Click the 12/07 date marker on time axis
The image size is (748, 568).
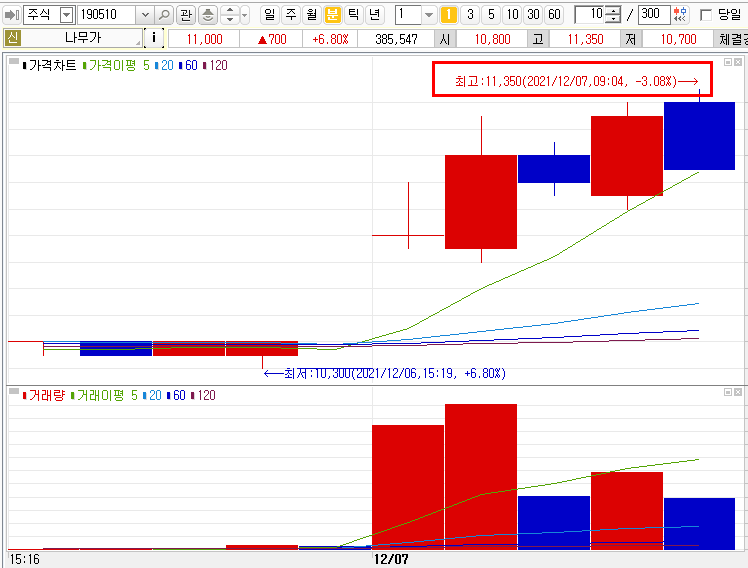391,559
